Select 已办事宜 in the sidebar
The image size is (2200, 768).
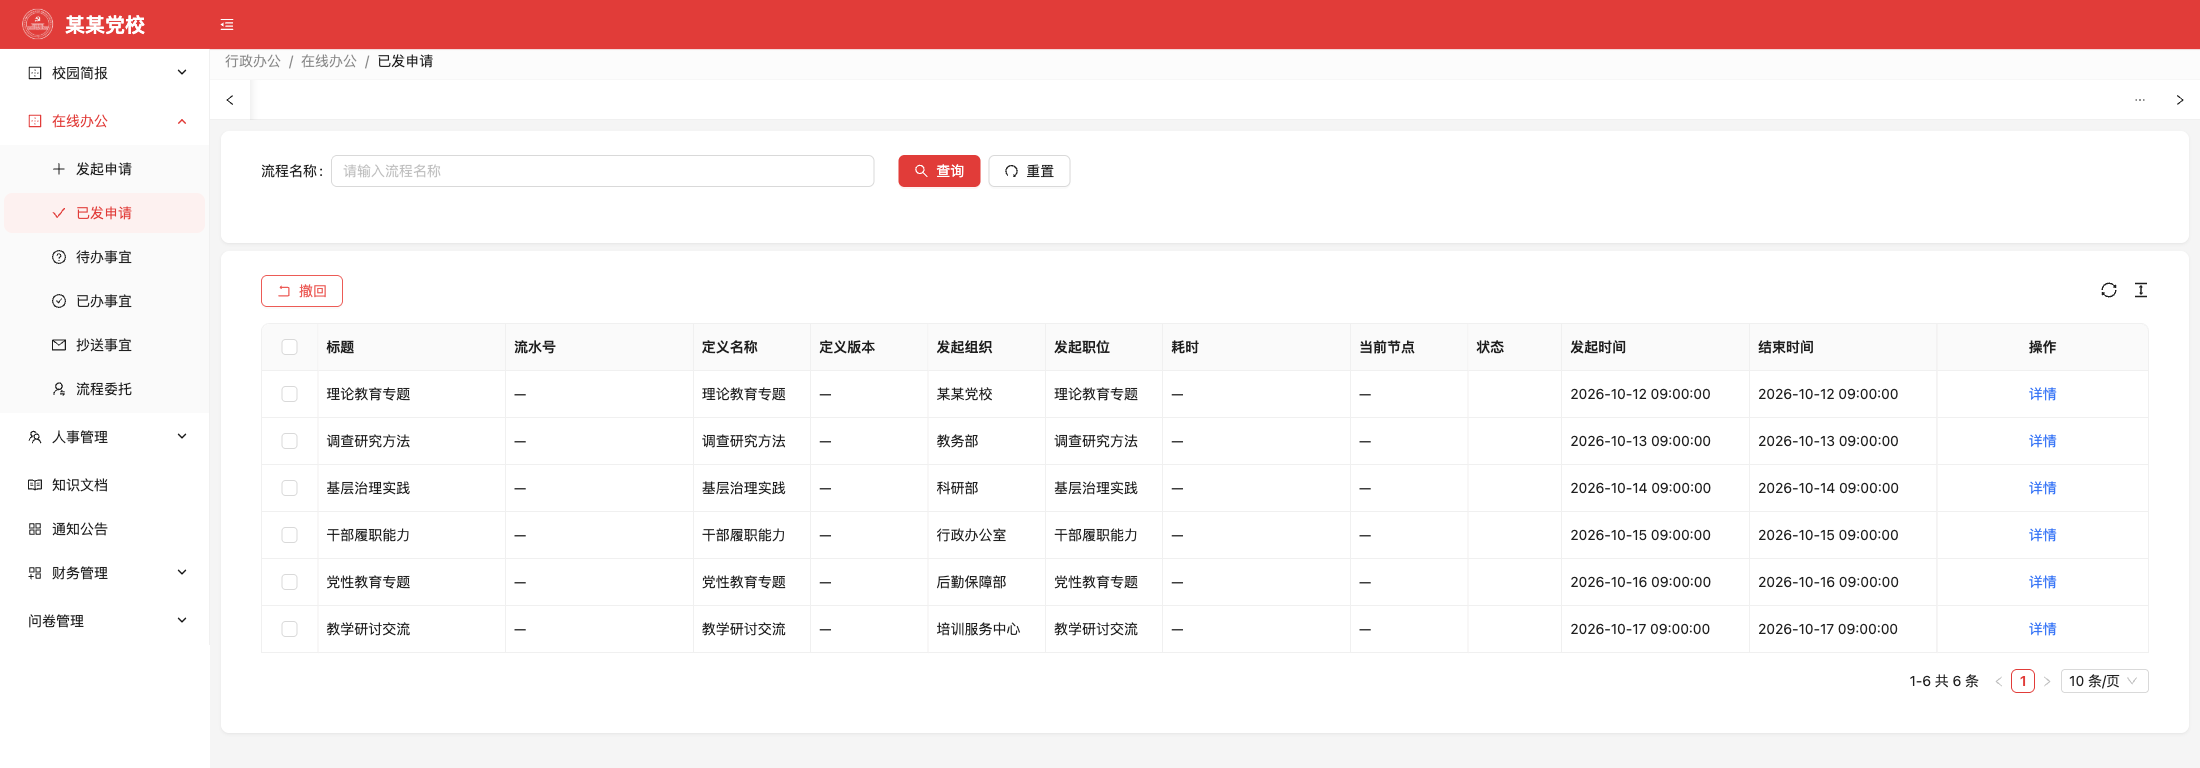point(105,301)
